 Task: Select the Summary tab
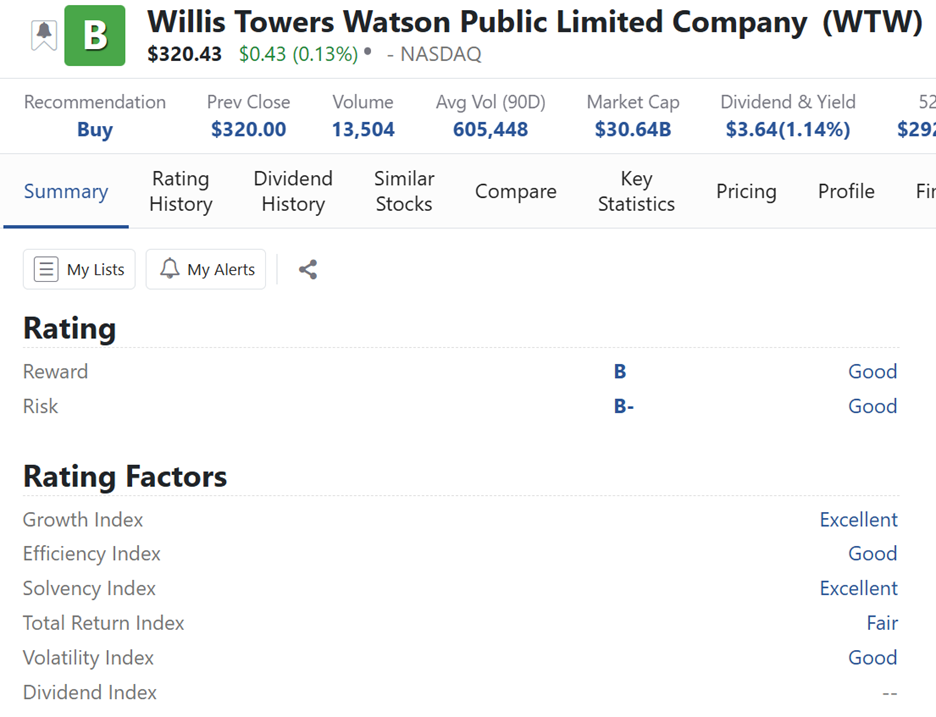point(66,191)
